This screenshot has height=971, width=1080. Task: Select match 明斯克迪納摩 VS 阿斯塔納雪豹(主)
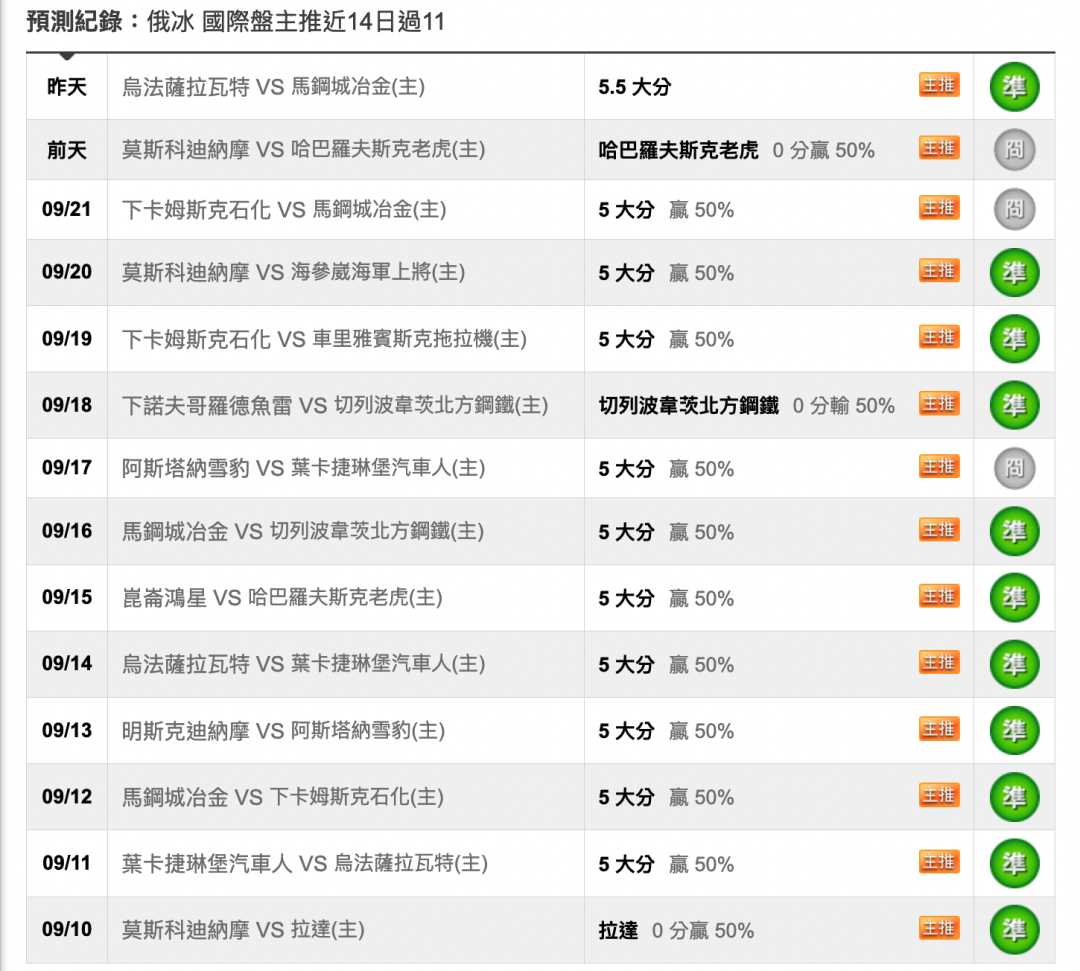coord(284,730)
